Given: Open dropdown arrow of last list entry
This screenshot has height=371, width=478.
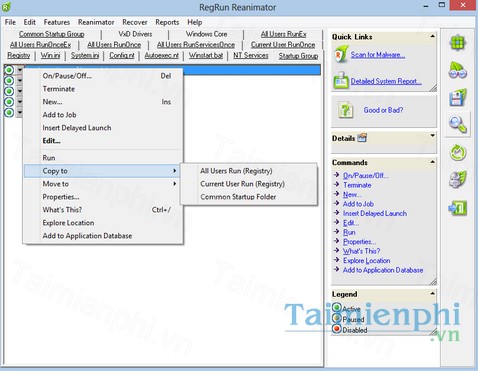Looking at the screenshot, I should (20, 112).
